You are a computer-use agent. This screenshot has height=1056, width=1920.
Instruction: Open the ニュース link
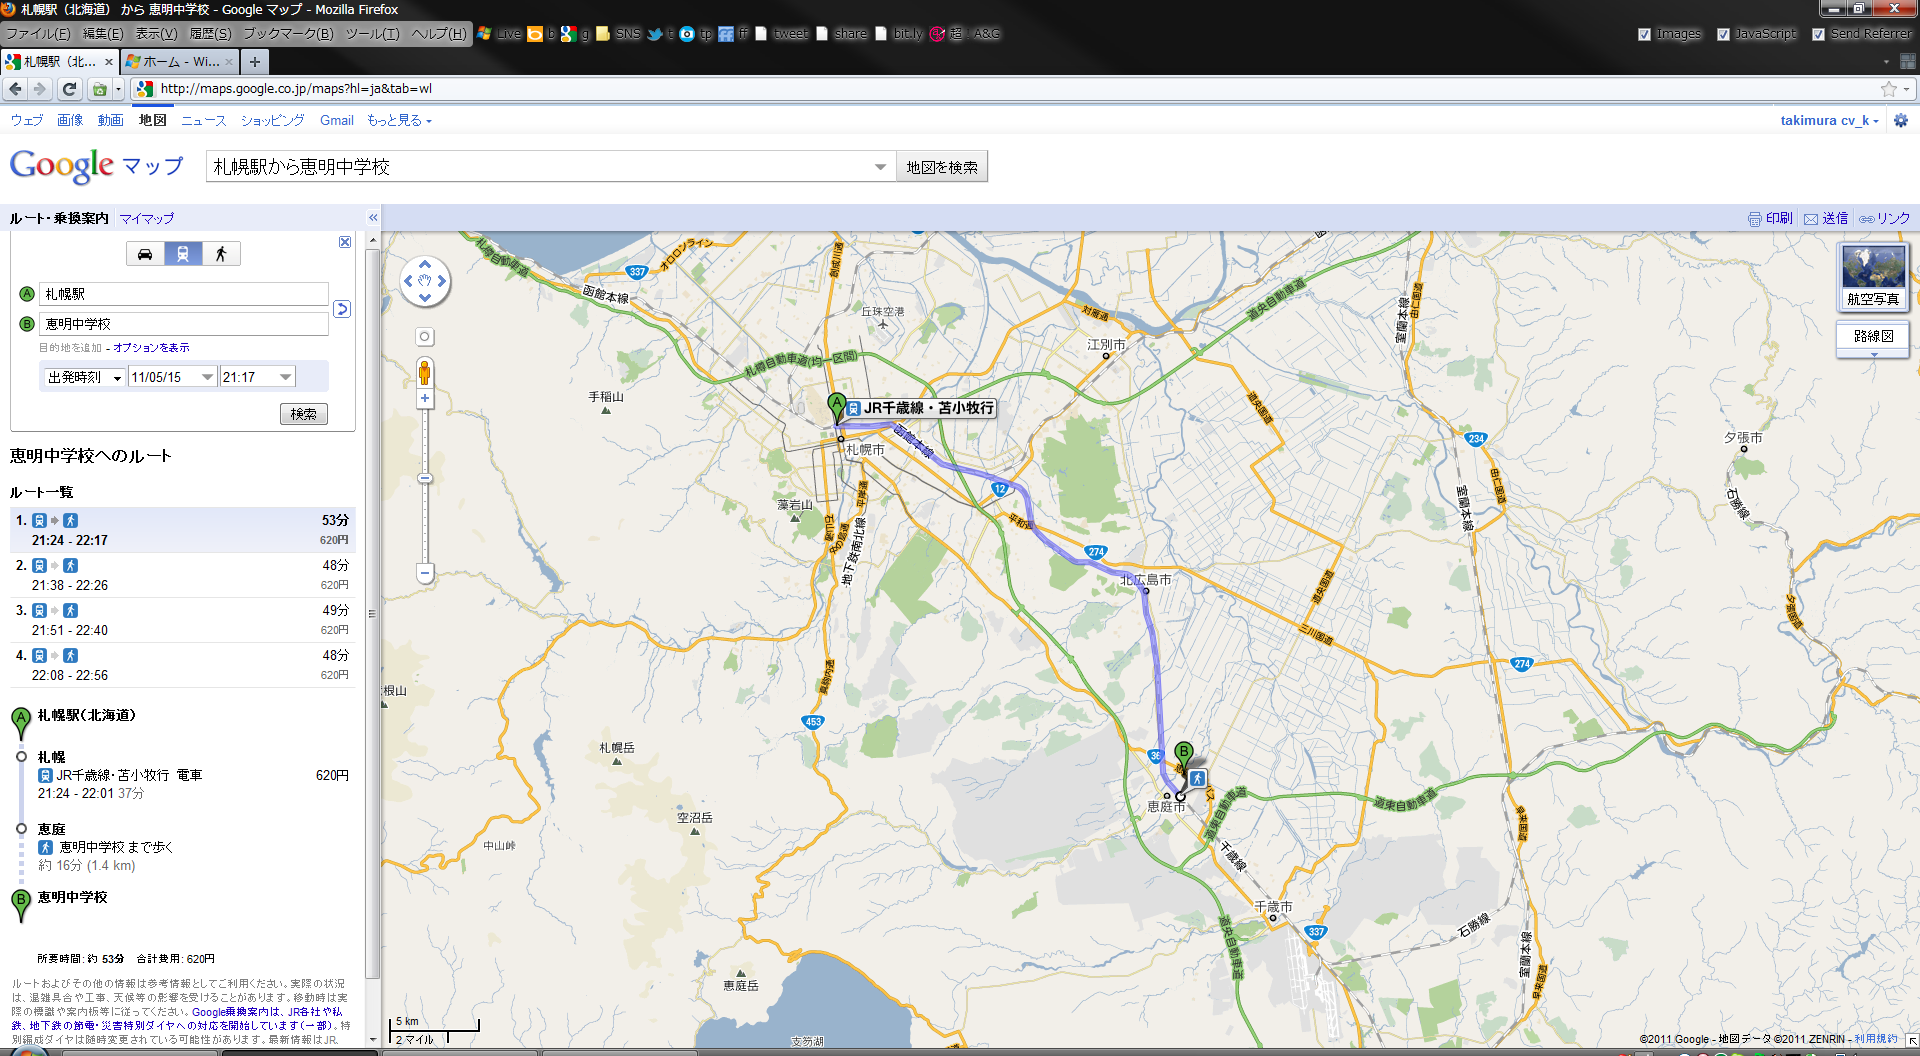pos(204,120)
